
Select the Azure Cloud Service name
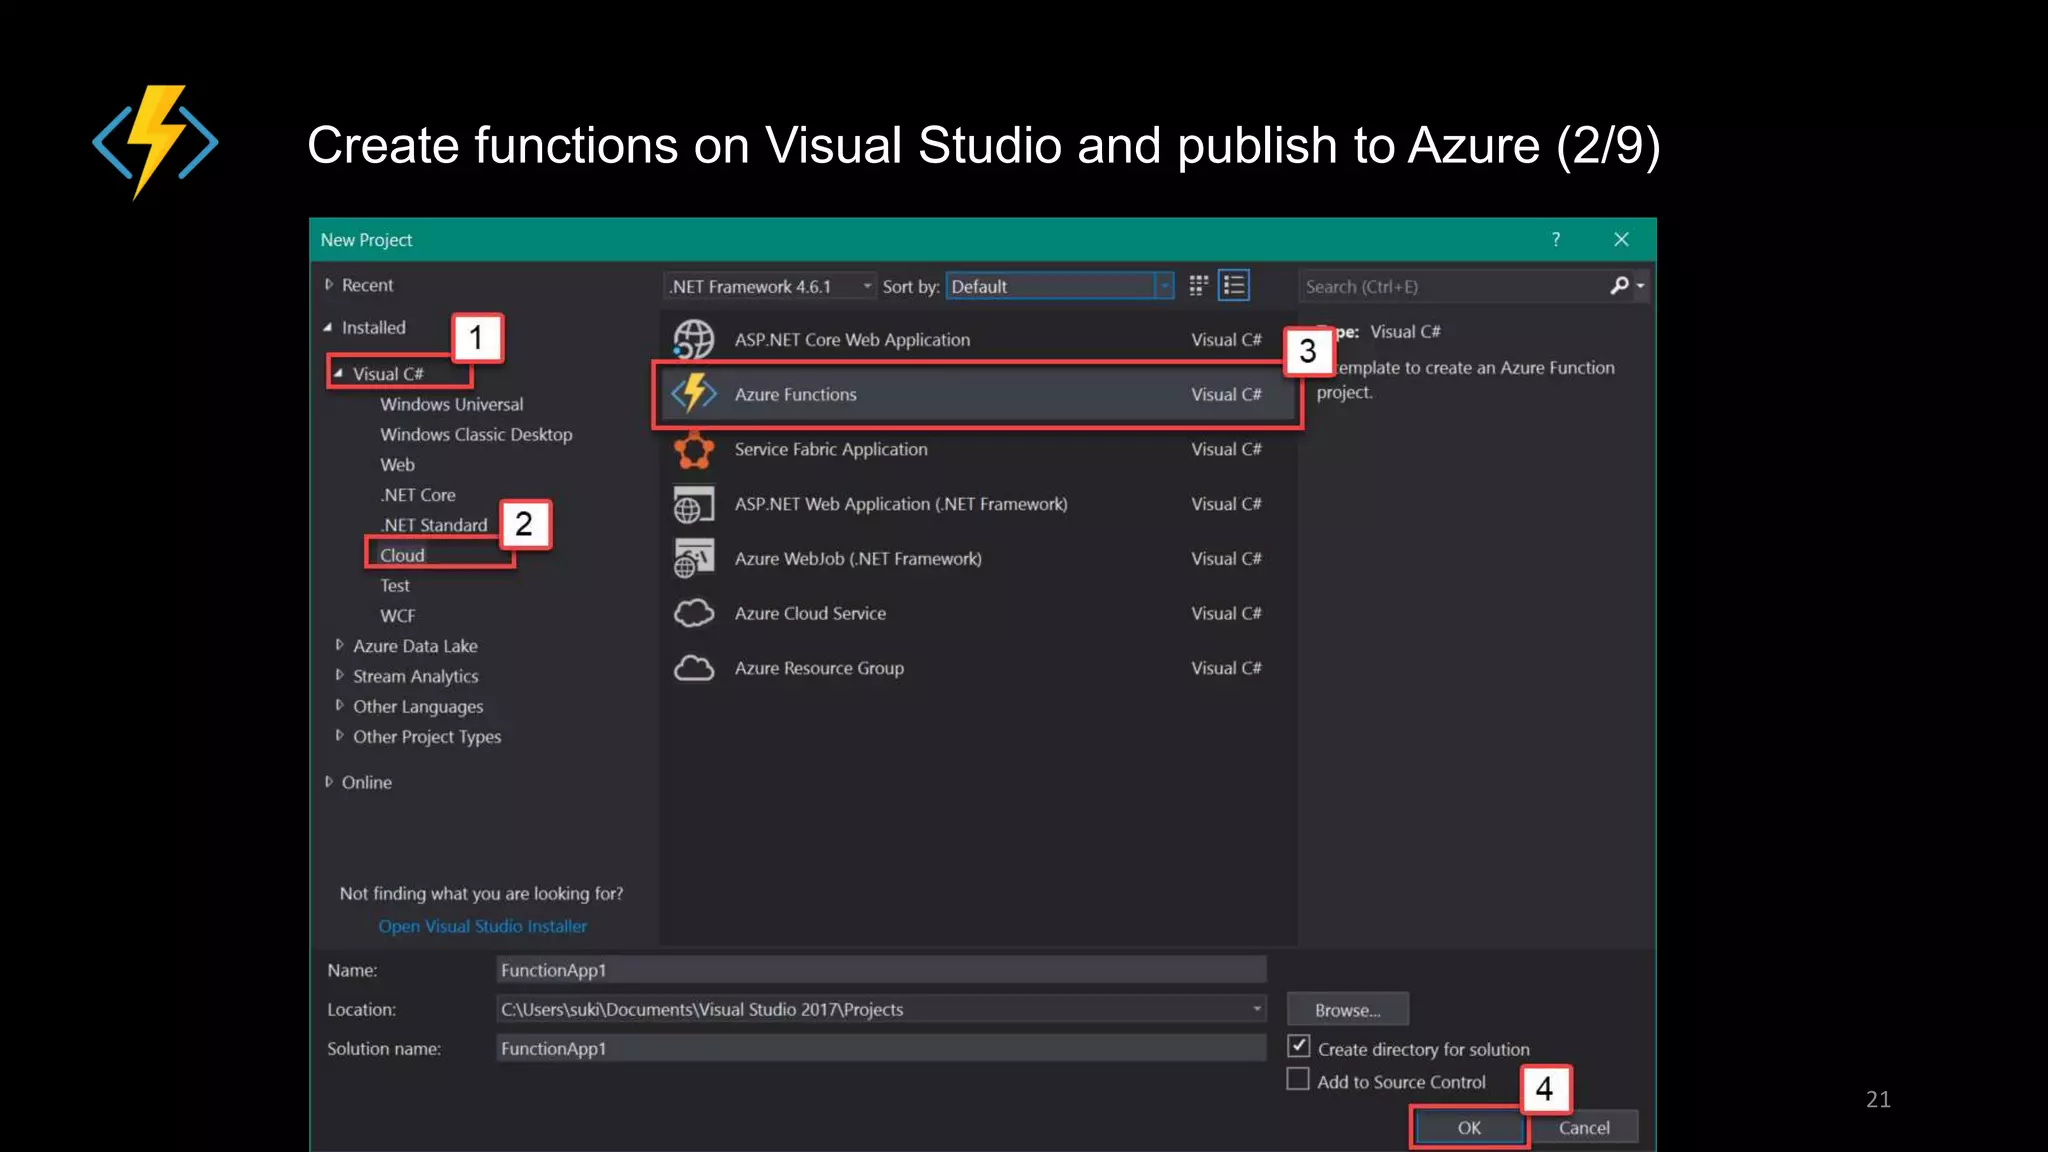[810, 613]
